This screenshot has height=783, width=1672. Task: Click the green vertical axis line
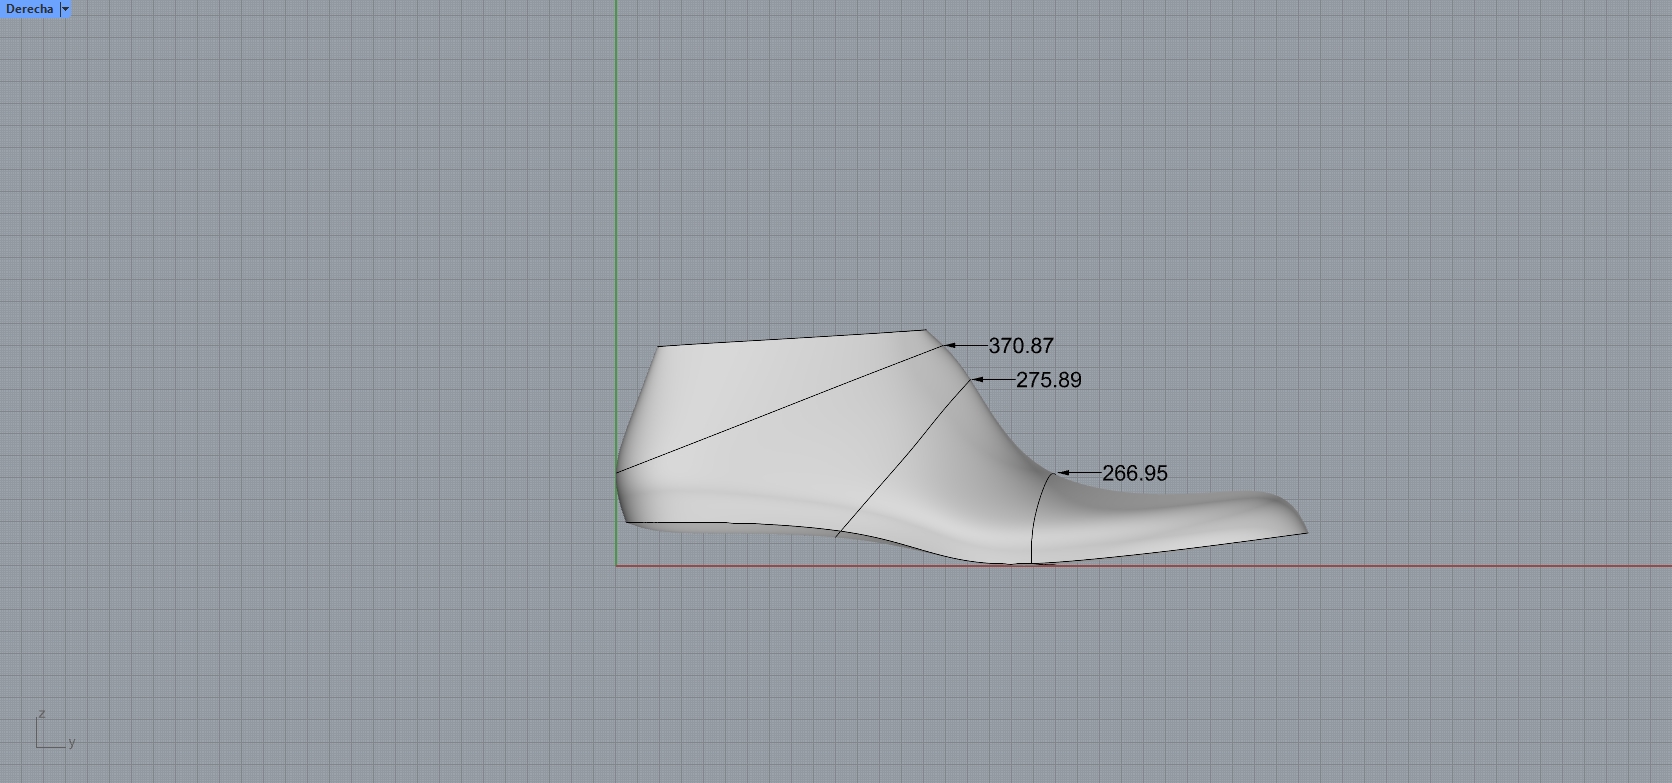coord(616,200)
